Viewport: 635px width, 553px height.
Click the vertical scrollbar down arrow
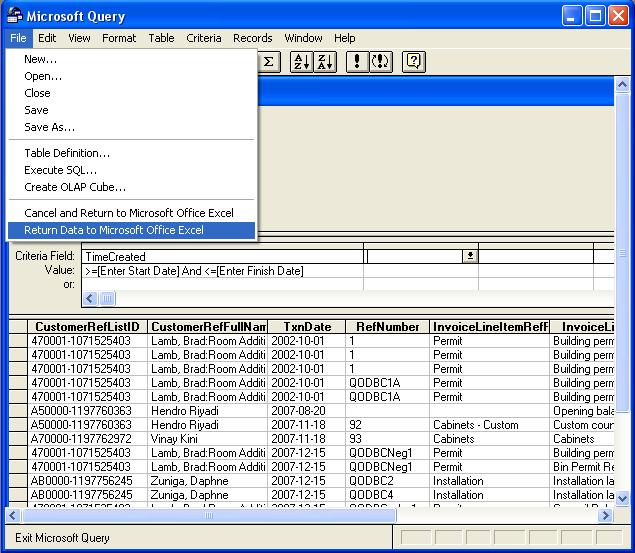click(x=622, y=498)
